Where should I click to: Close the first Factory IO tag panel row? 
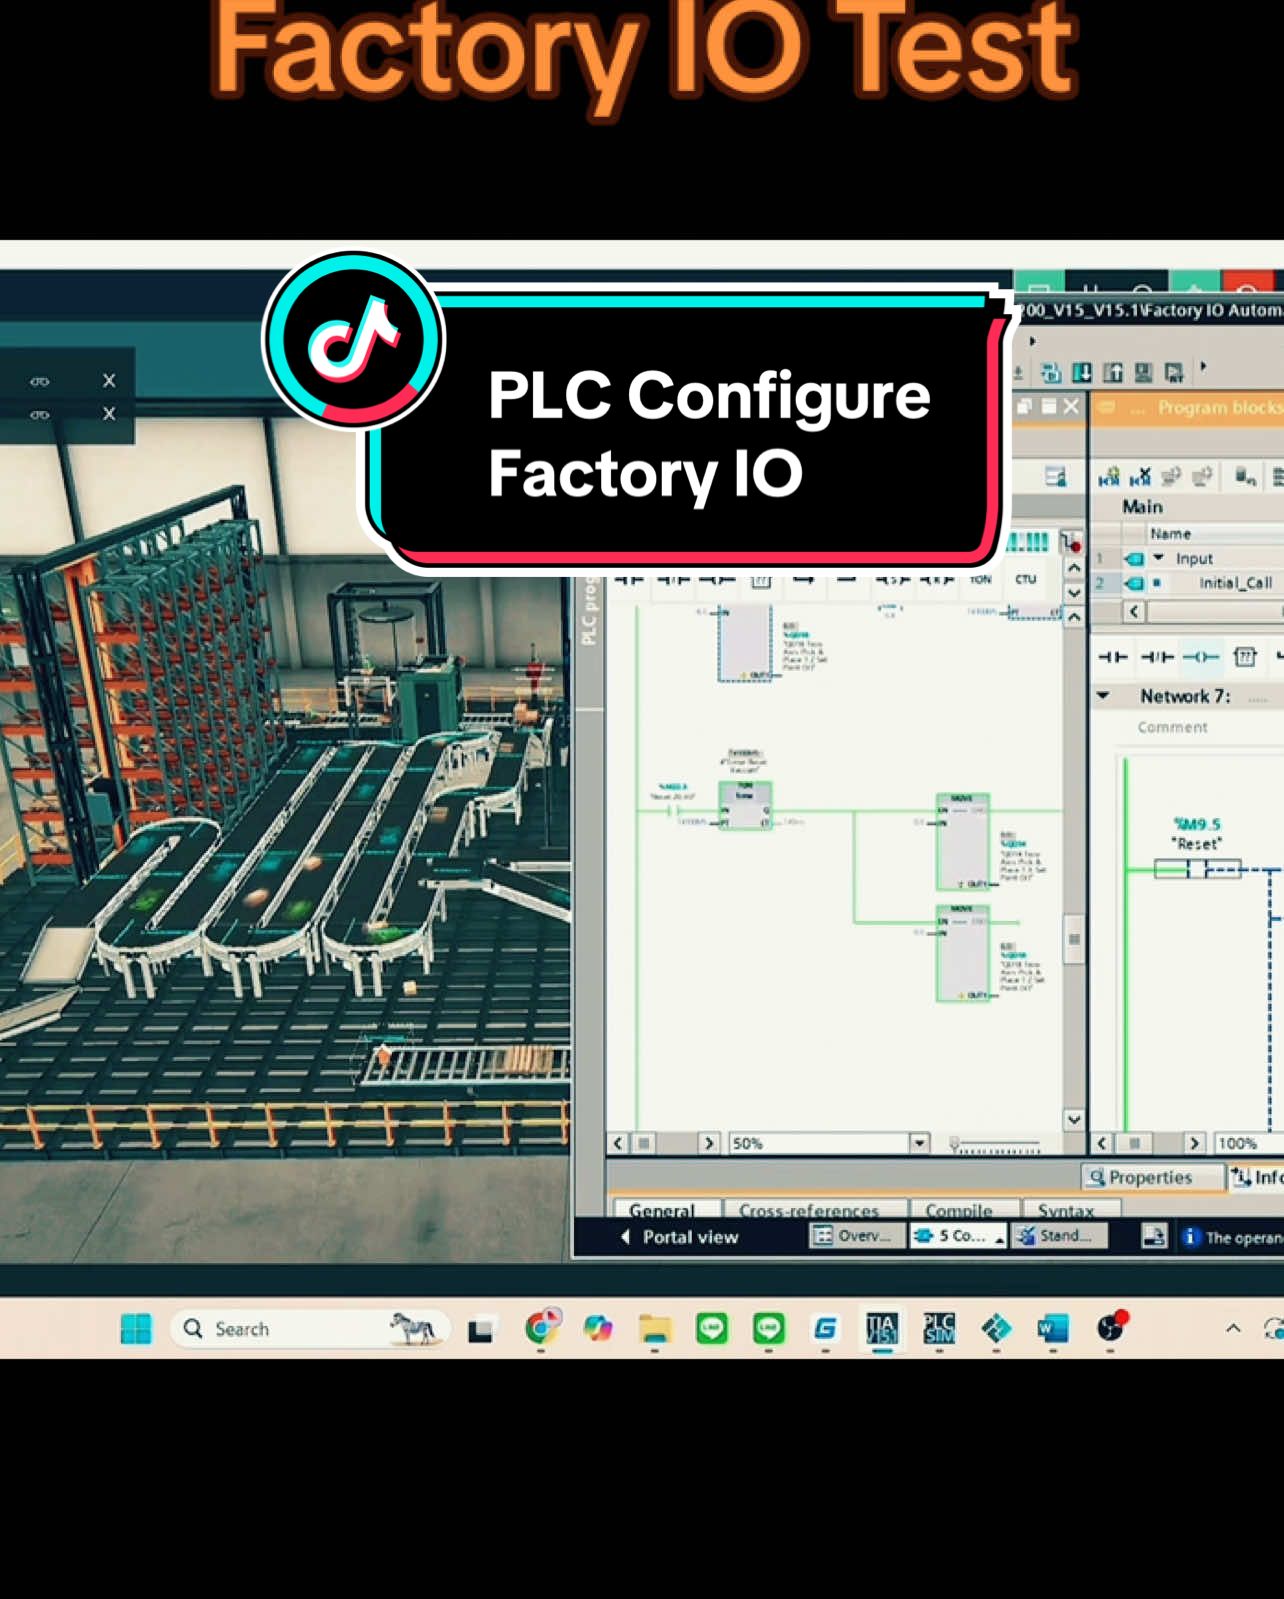click(109, 381)
